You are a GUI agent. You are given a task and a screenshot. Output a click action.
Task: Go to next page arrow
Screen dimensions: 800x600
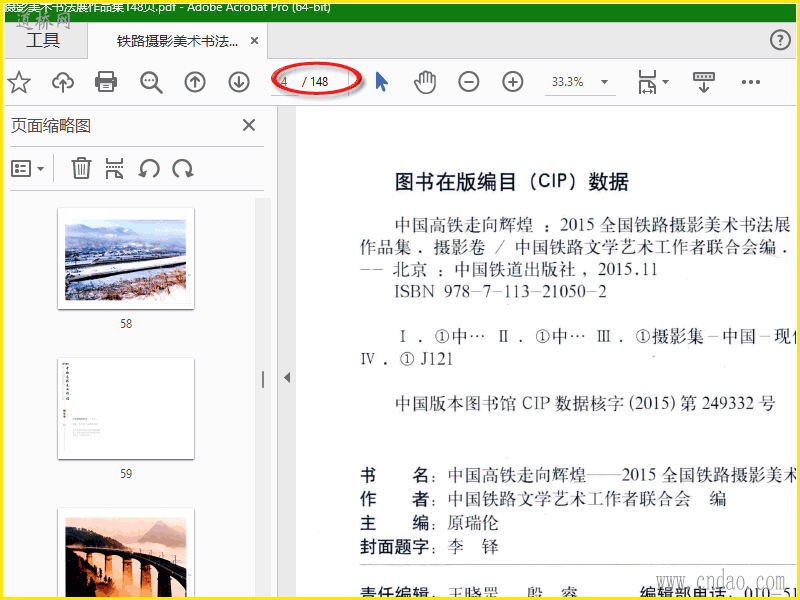pos(239,82)
